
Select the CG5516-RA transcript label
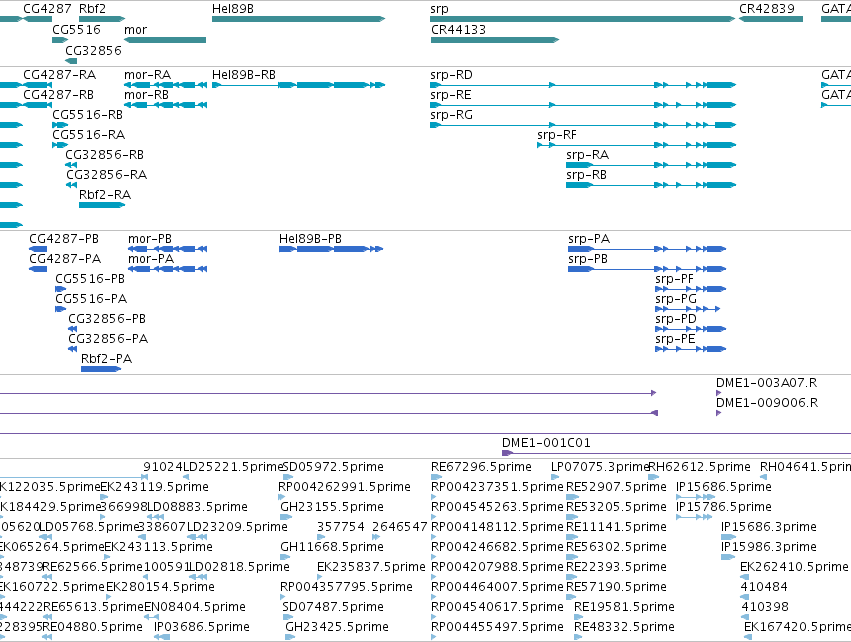coord(88,135)
